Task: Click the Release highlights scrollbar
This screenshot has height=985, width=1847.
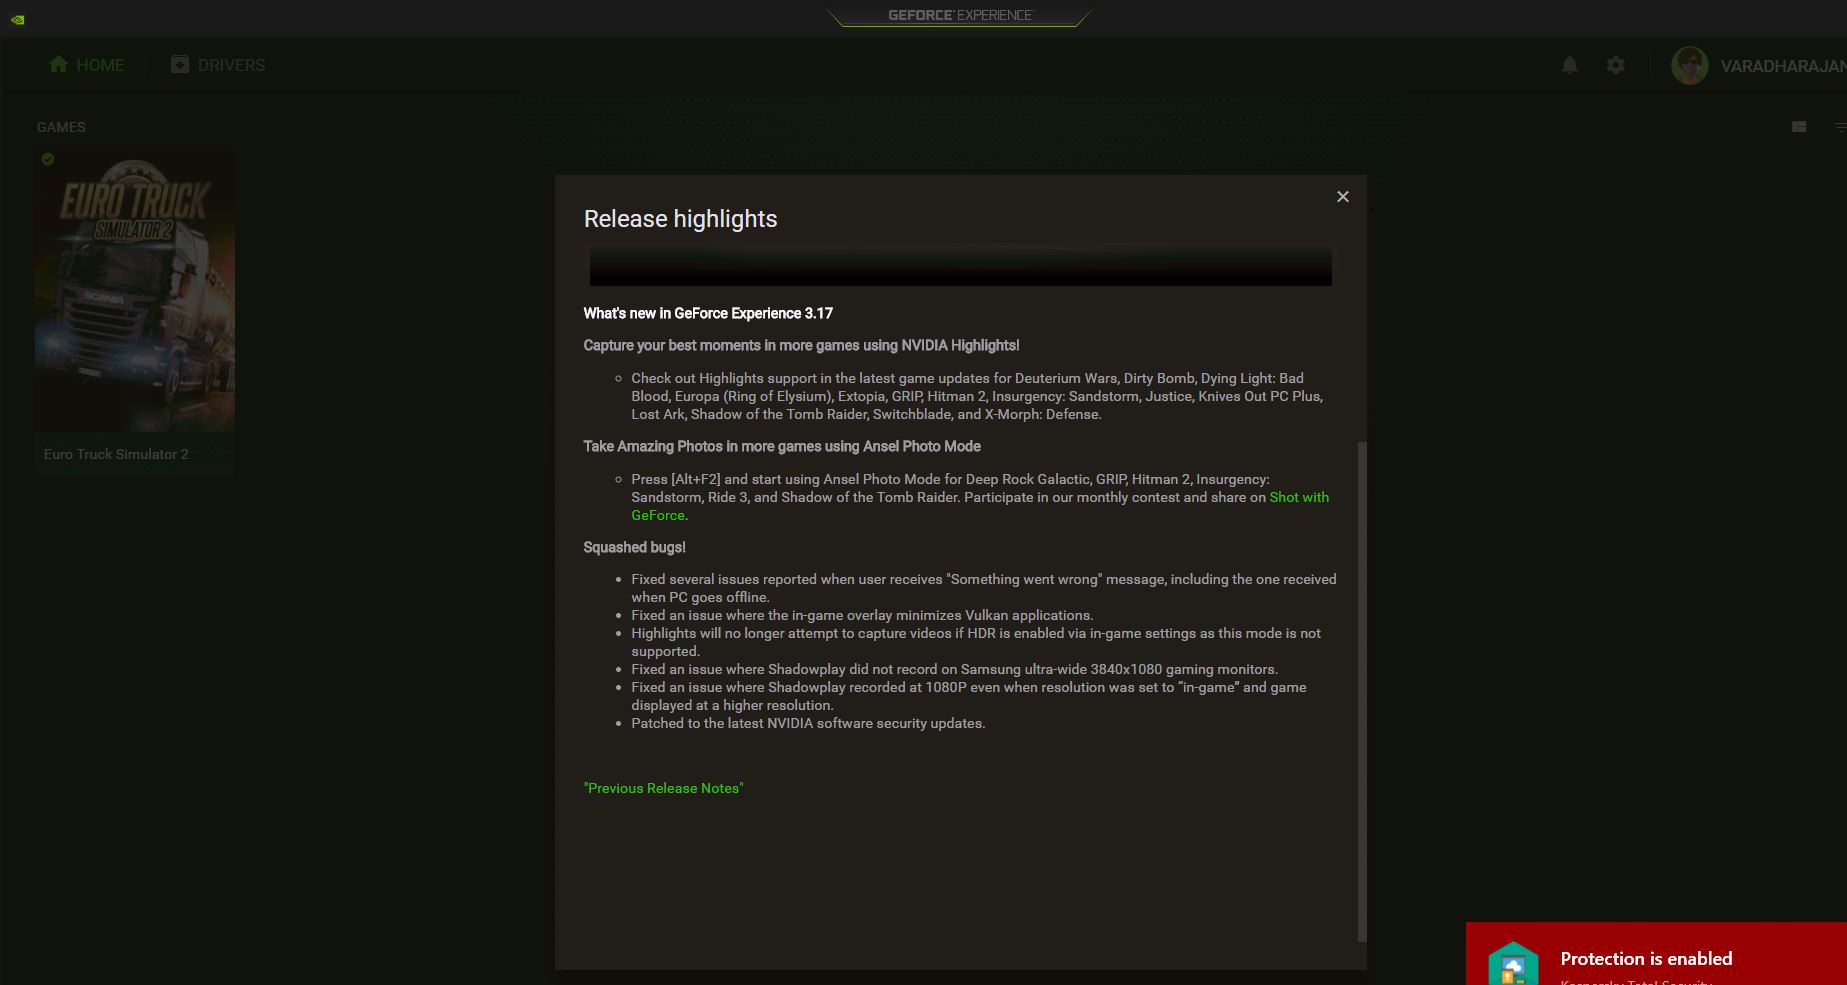Action: point(1362,690)
